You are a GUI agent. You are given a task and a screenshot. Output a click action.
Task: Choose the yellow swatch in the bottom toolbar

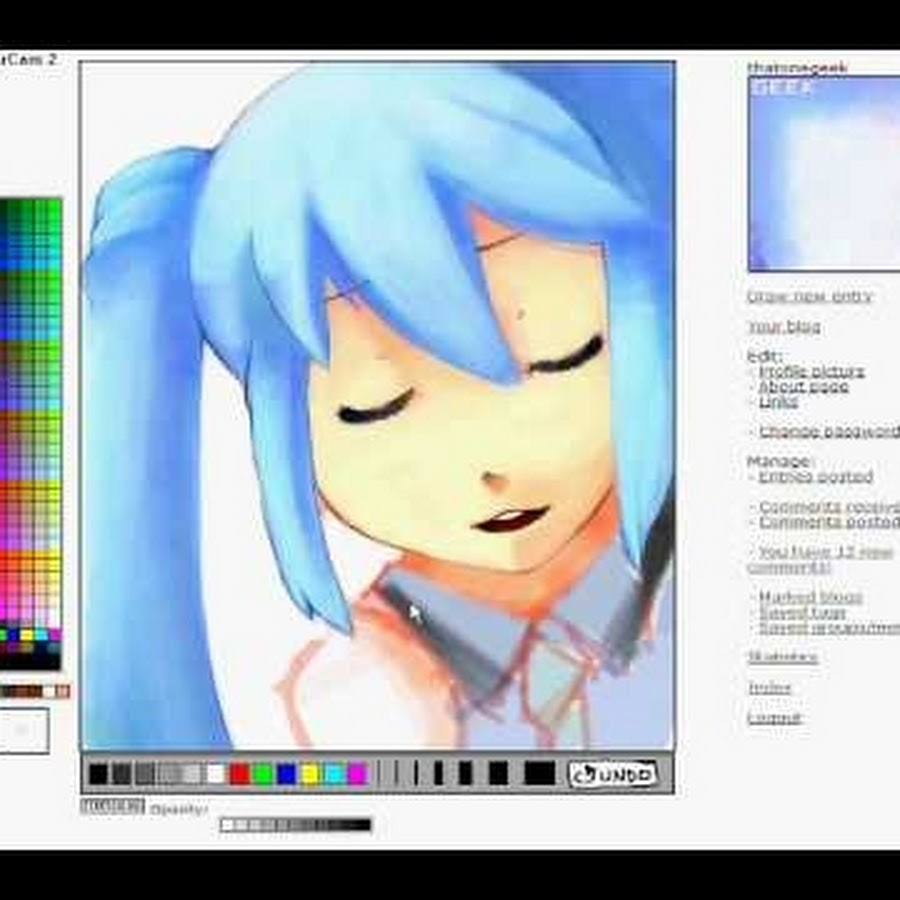click(x=310, y=774)
